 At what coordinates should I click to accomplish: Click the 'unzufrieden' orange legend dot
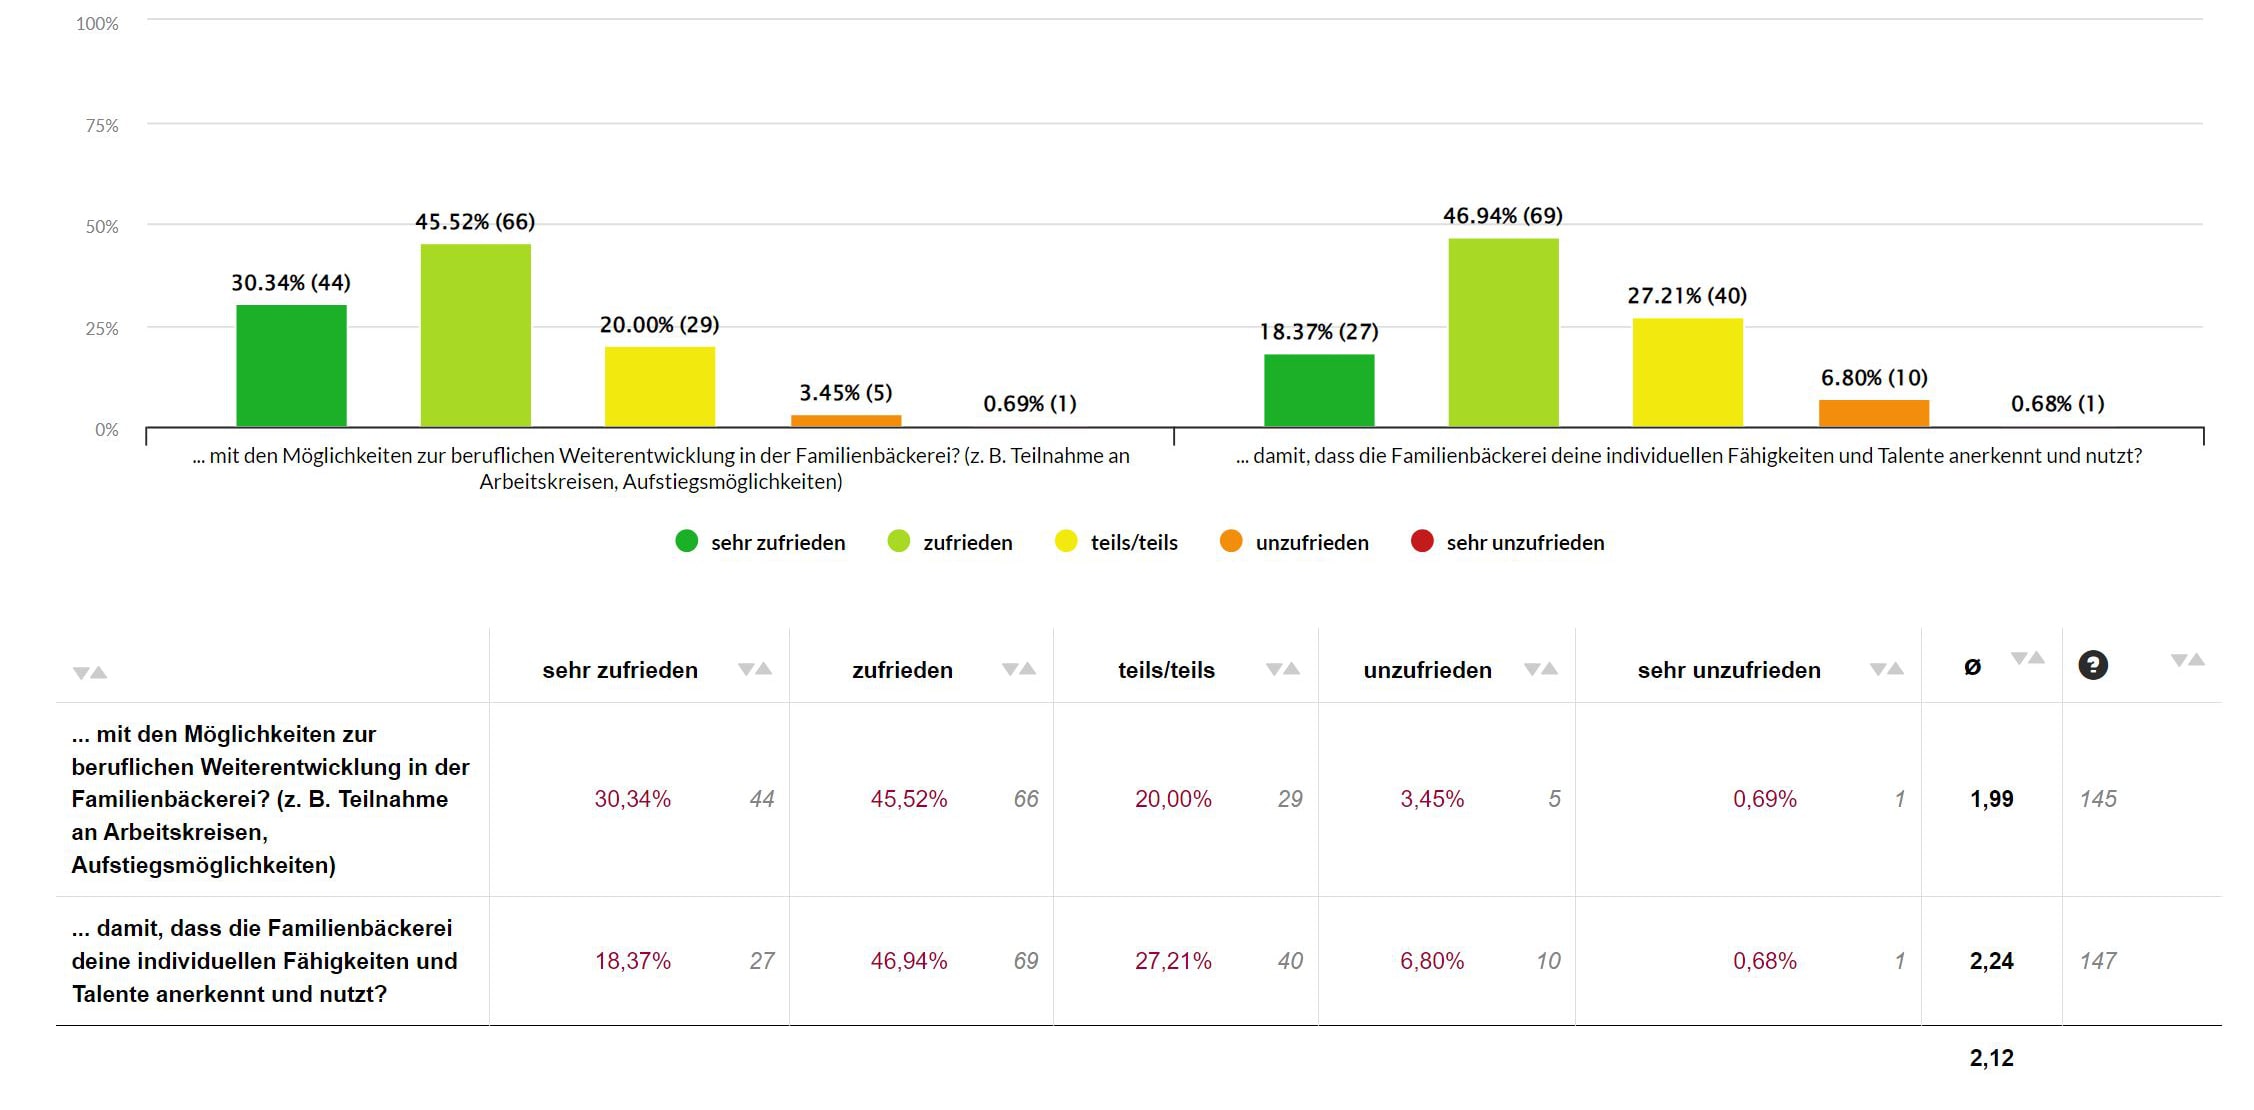pos(1231,541)
